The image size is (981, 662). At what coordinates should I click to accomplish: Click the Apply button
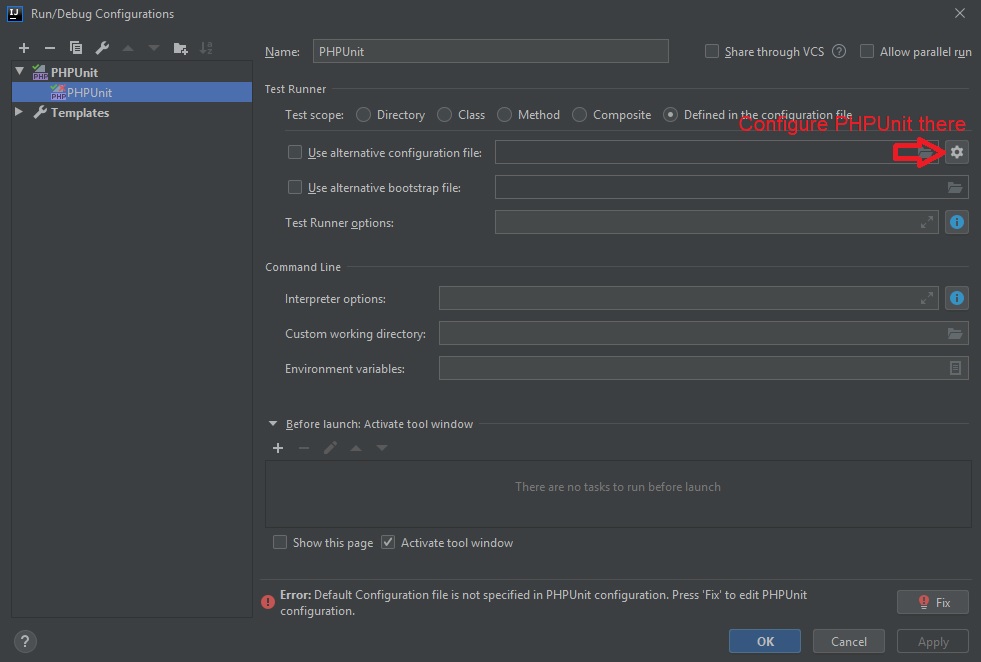933,641
